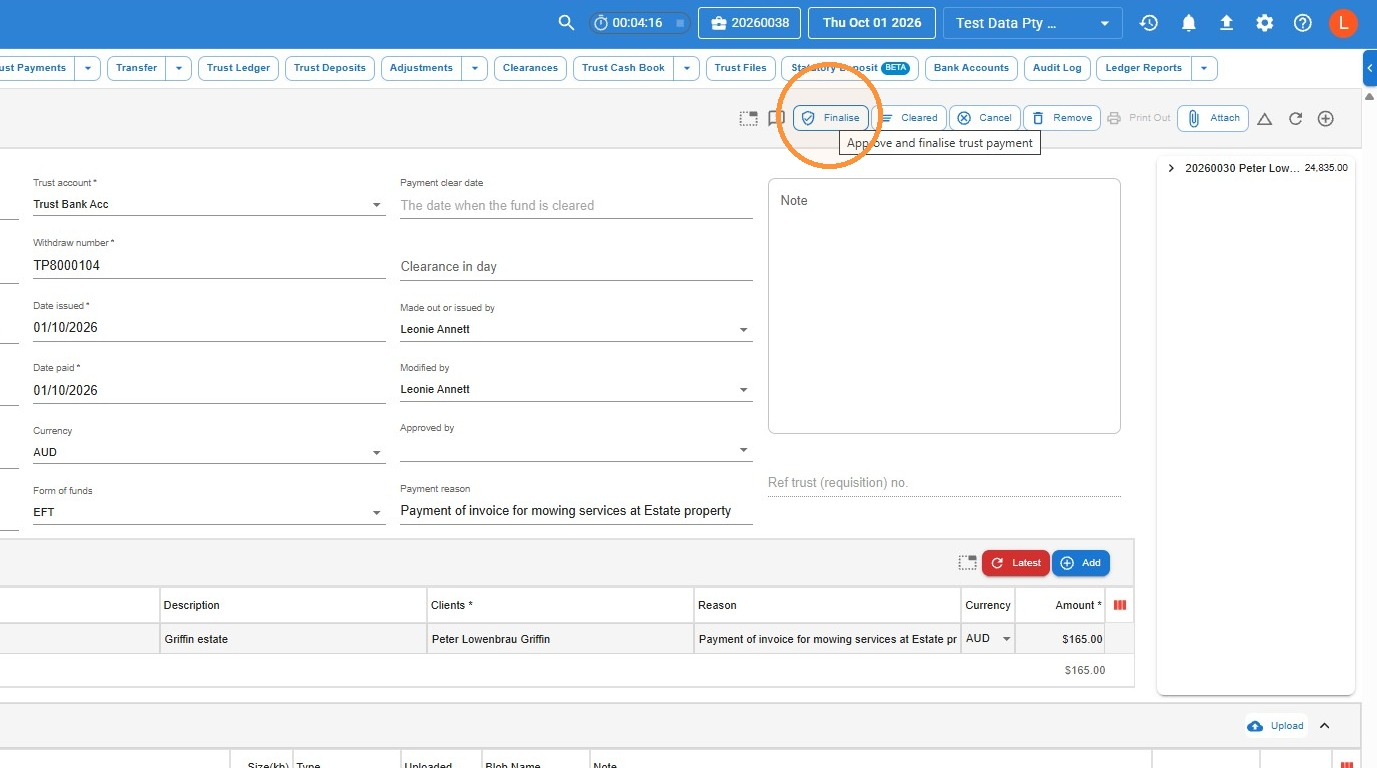This screenshot has width=1377, height=768.
Task: Open the search magnifier icon
Action: (566, 23)
